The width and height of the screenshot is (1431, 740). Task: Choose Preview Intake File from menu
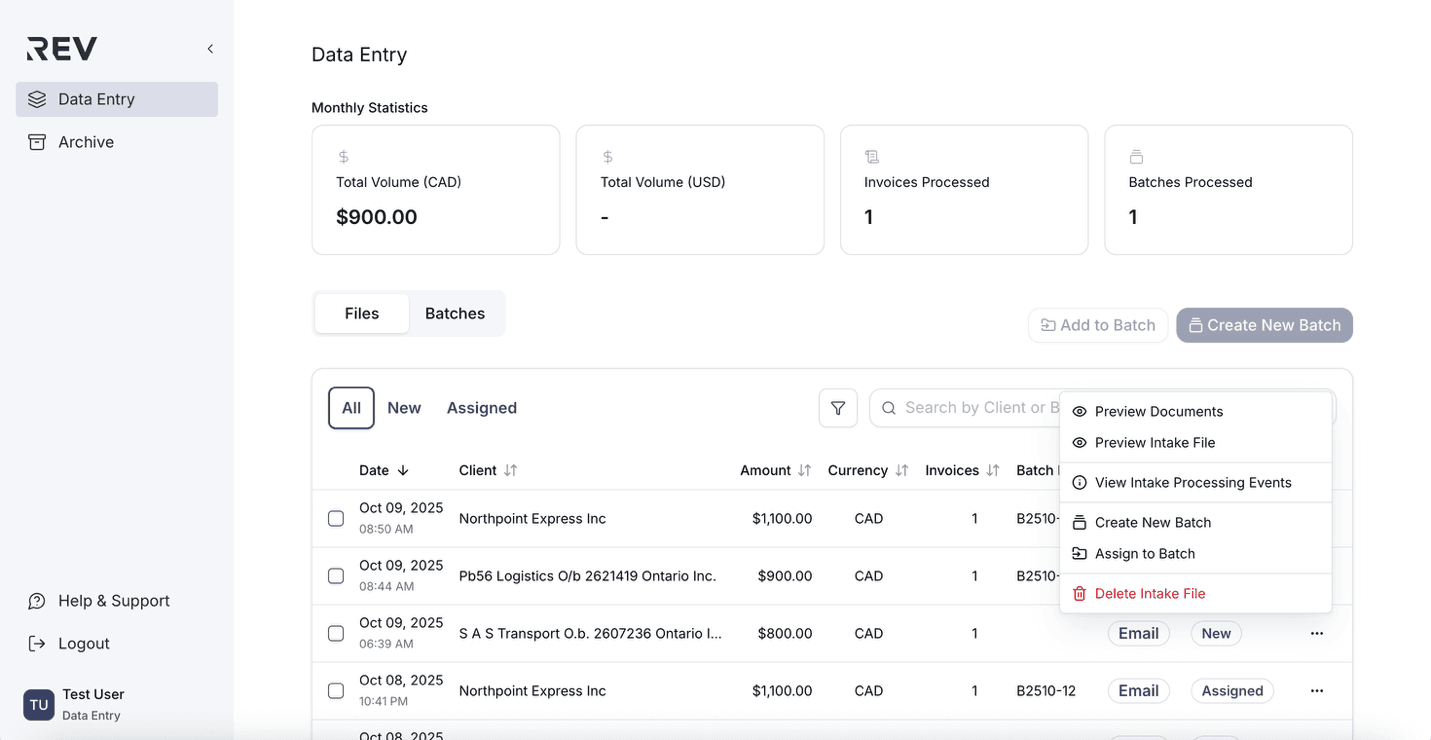[x=1155, y=443]
